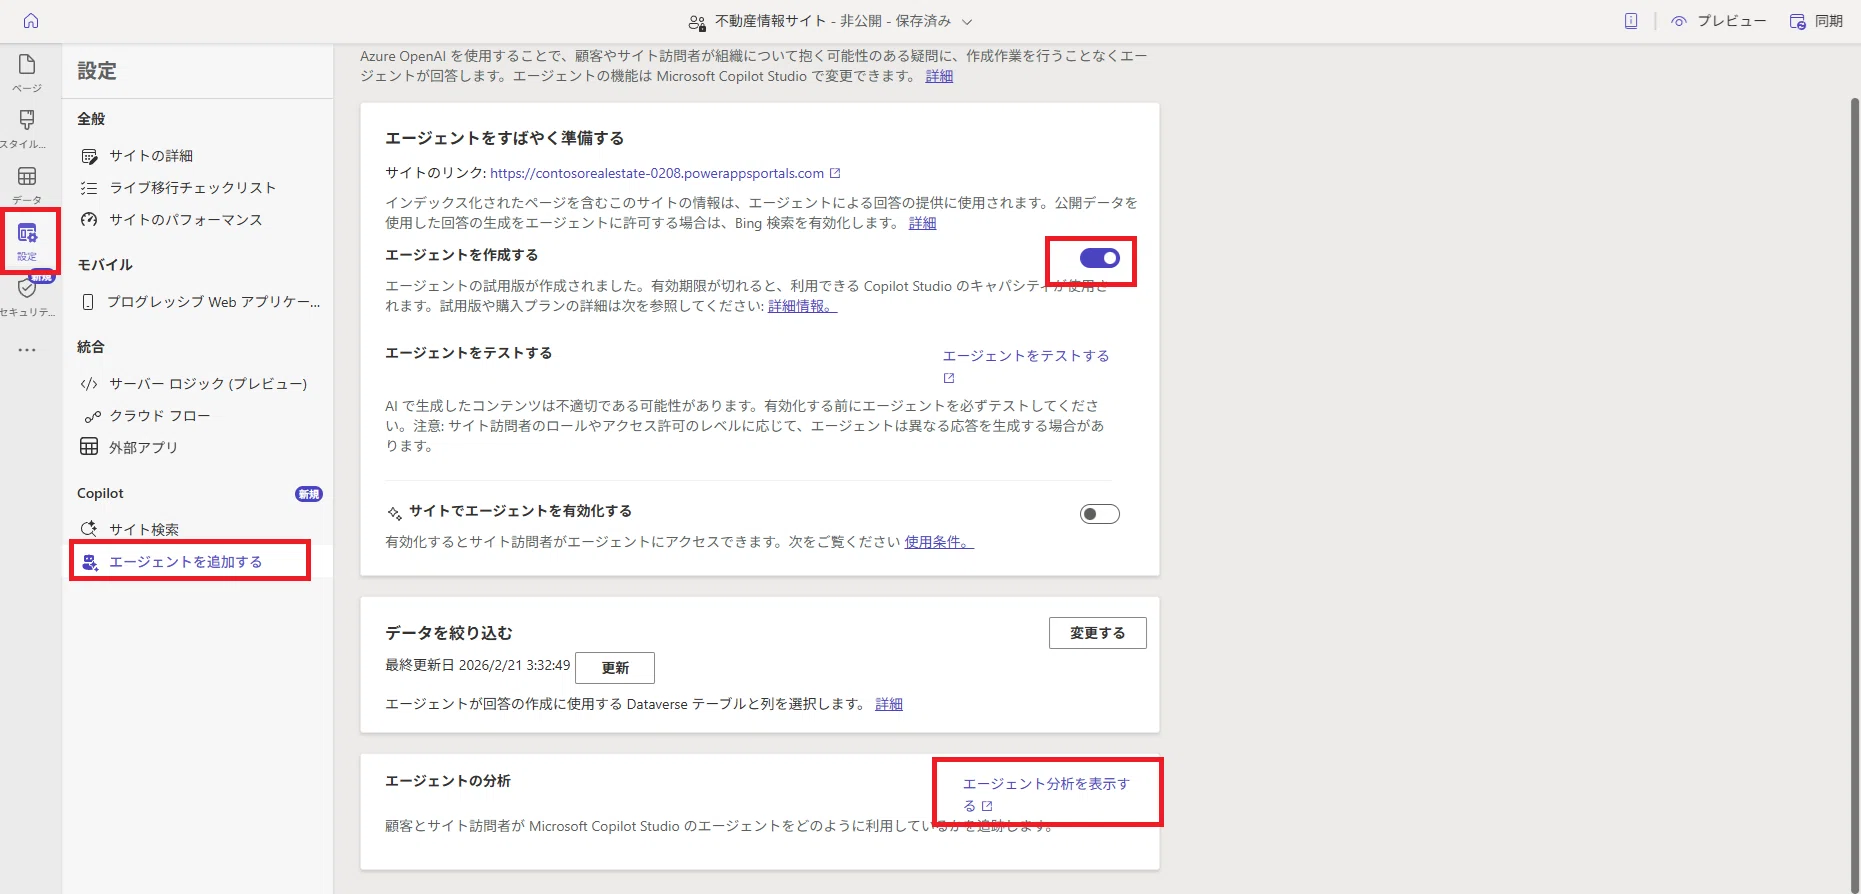Click the エージェントをすばやく準備する heading

point(505,138)
